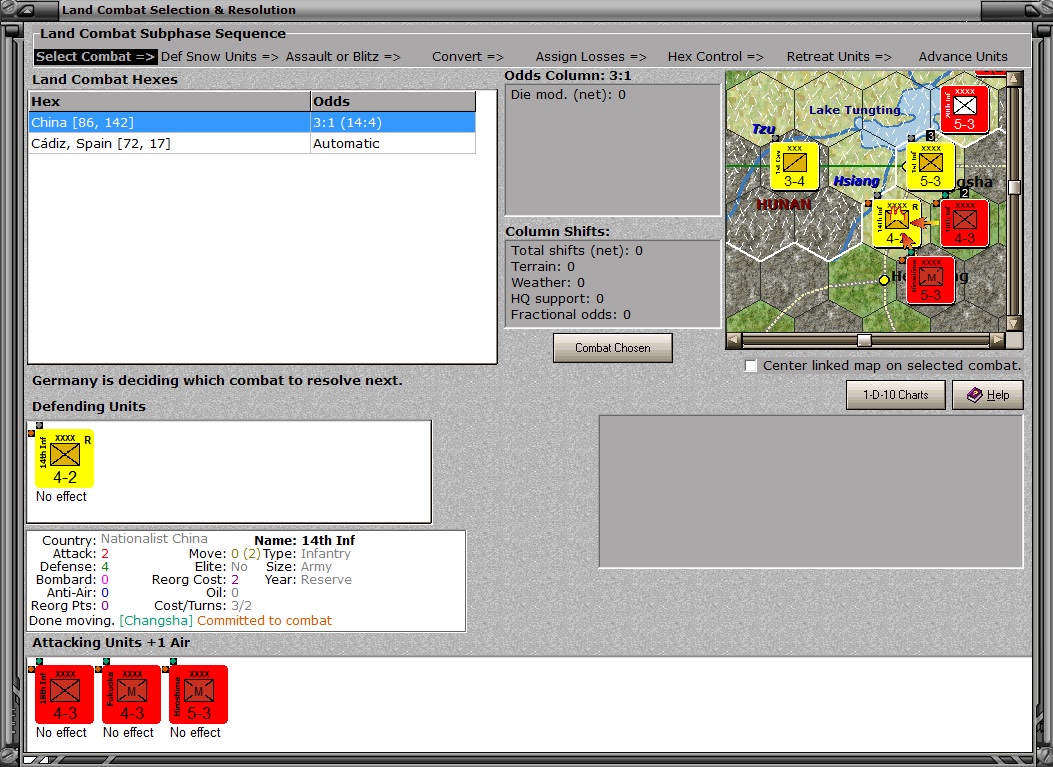The height and width of the screenshot is (767, 1053).
Task: Click the Hex Control subphase step
Action: pyautogui.click(x=715, y=56)
